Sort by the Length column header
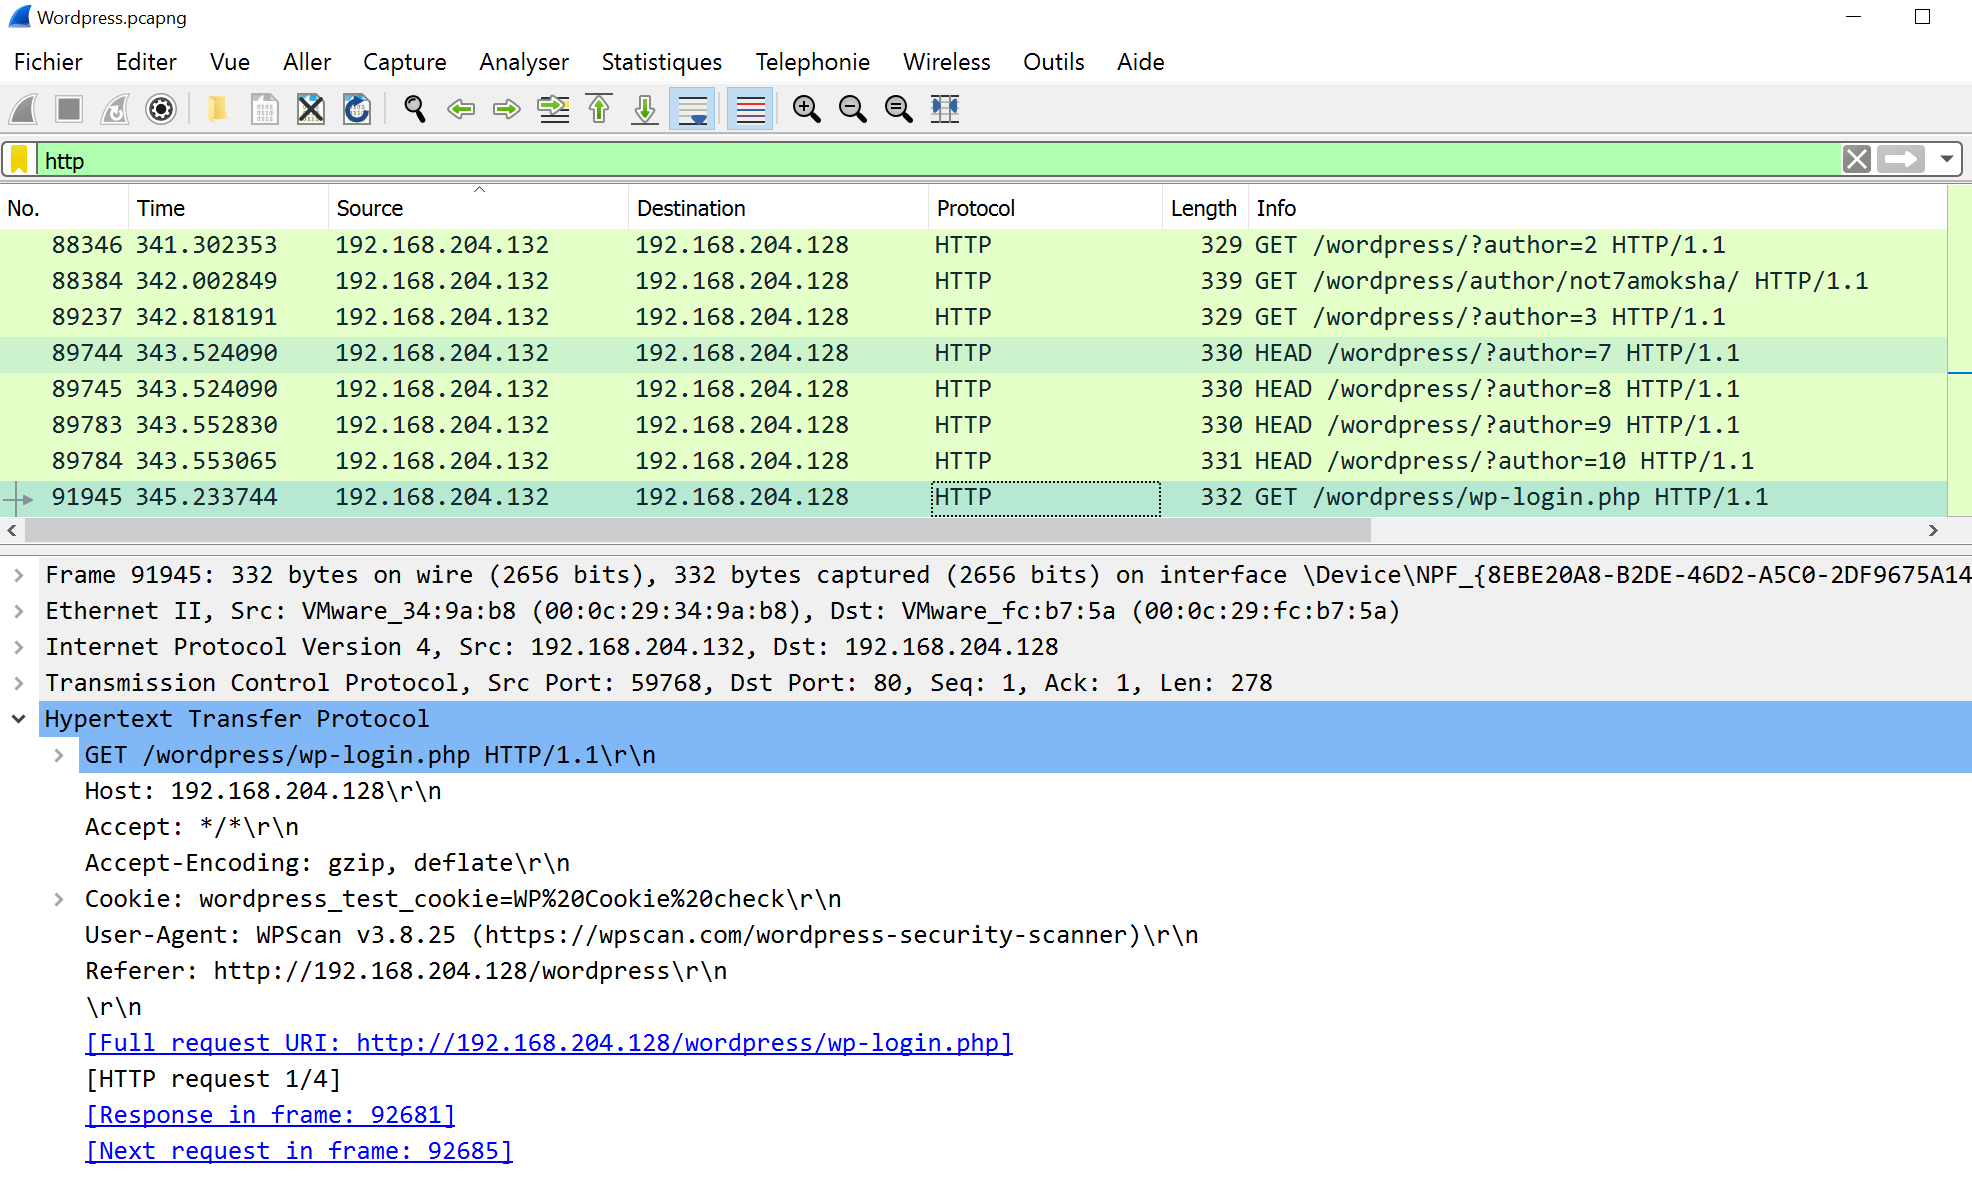 tap(1206, 208)
